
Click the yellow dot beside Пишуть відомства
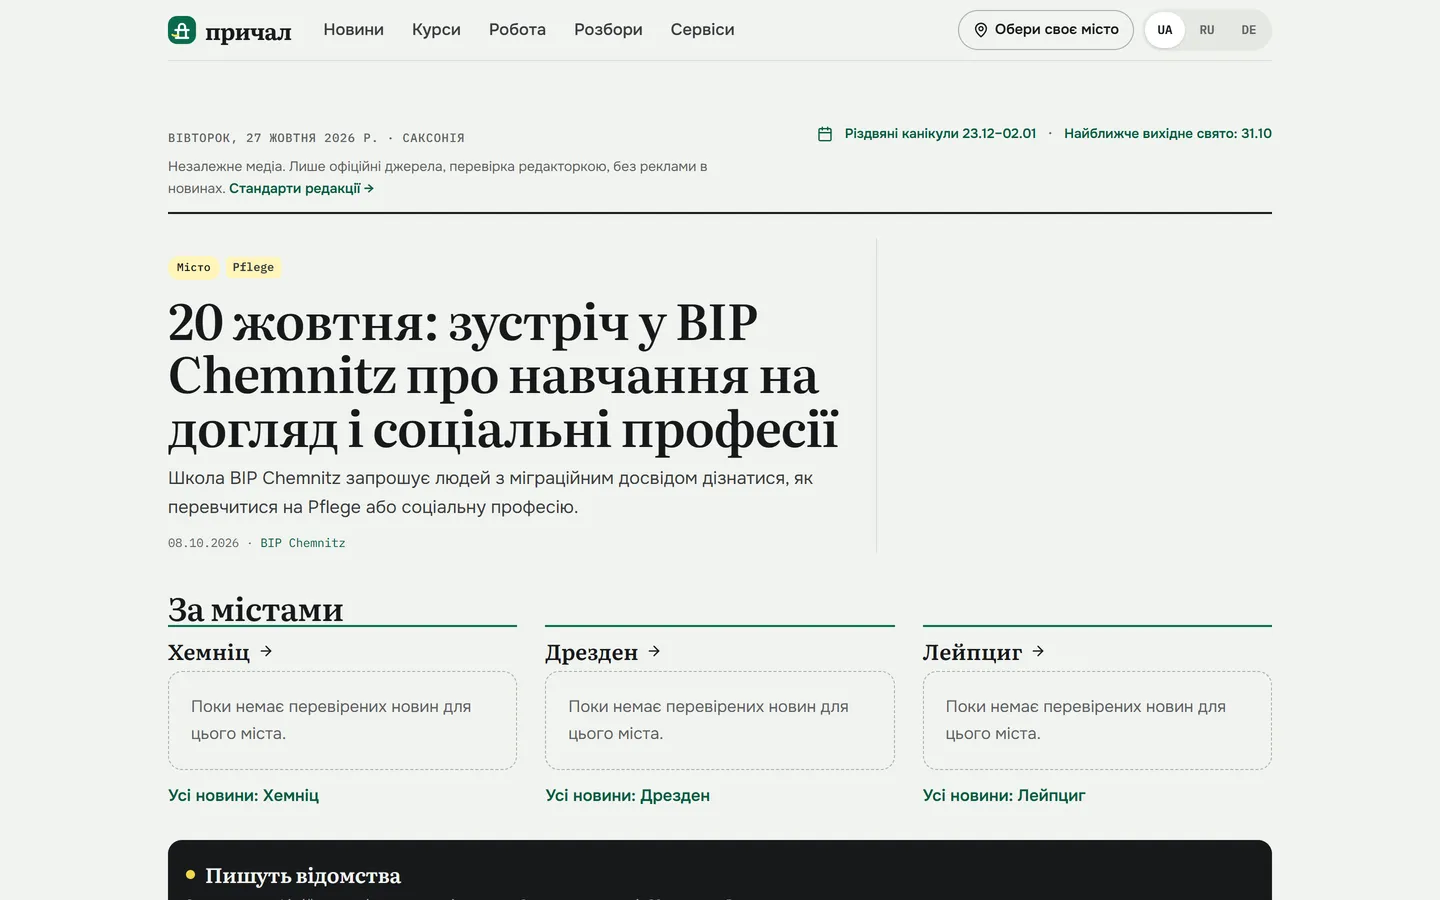coord(190,875)
